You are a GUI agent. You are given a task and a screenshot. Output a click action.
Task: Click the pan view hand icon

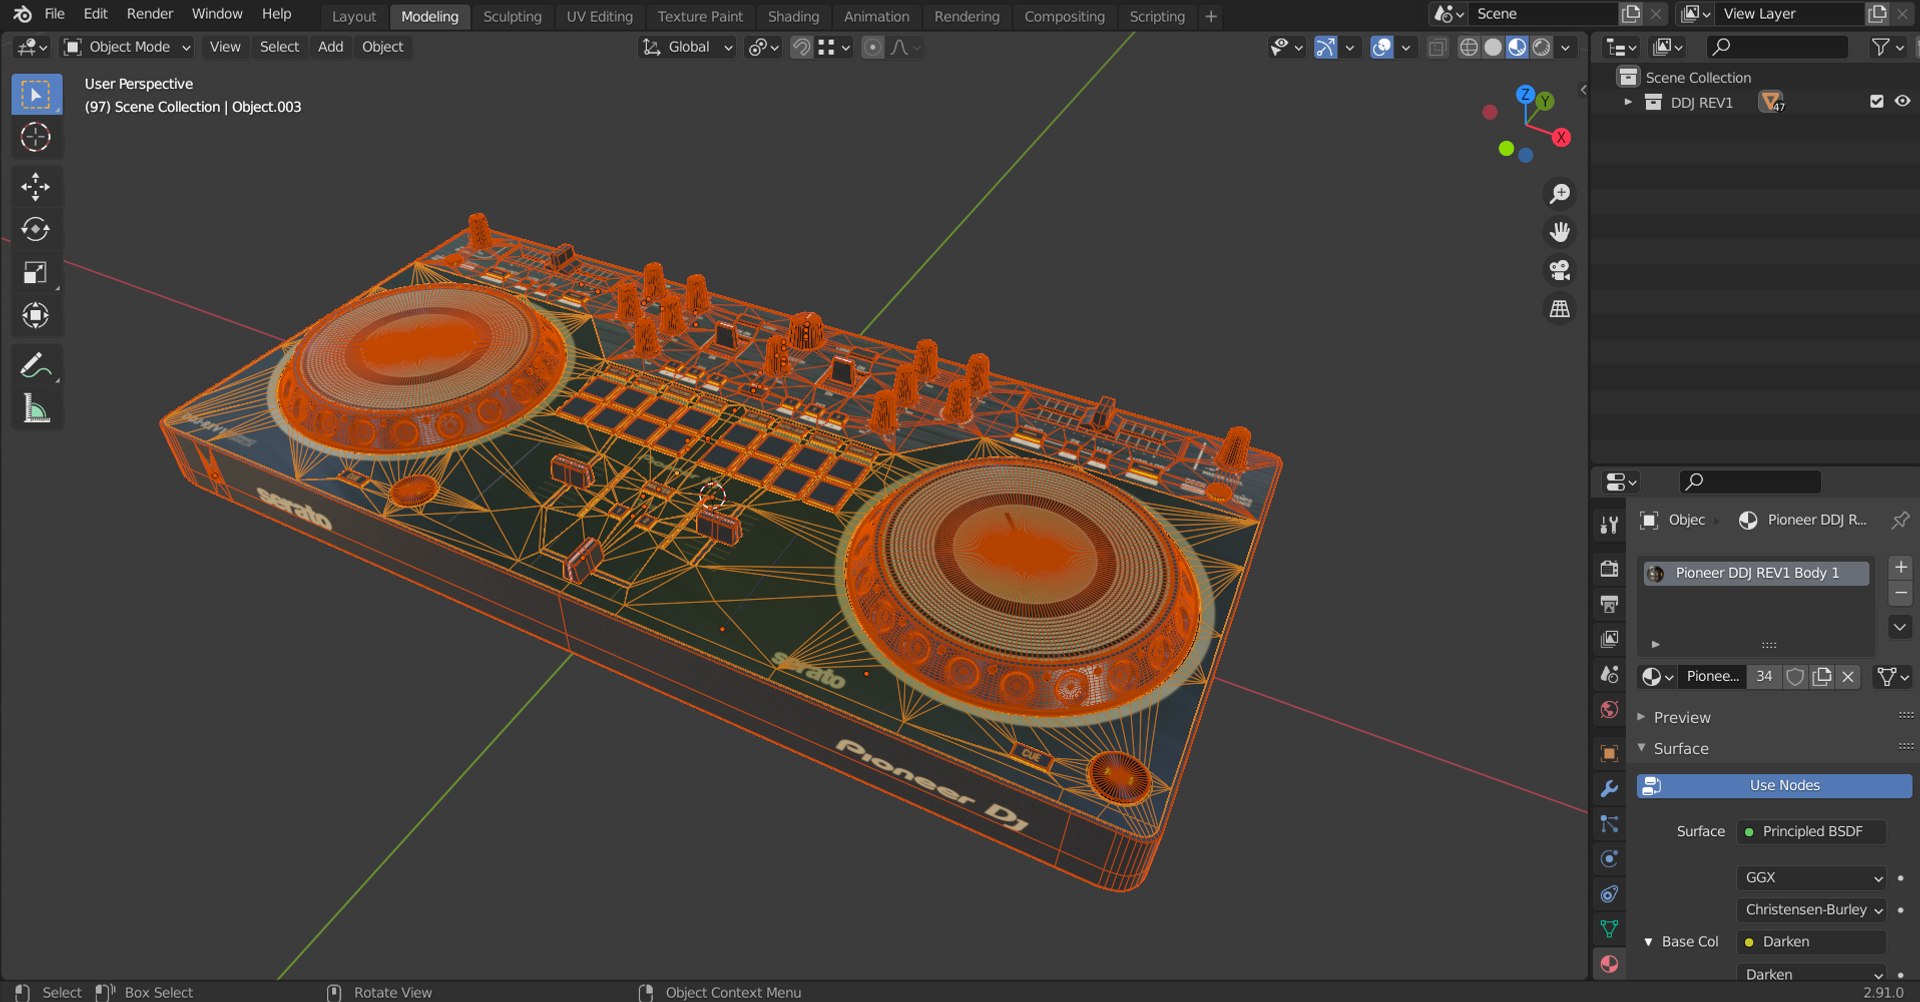click(1559, 232)
